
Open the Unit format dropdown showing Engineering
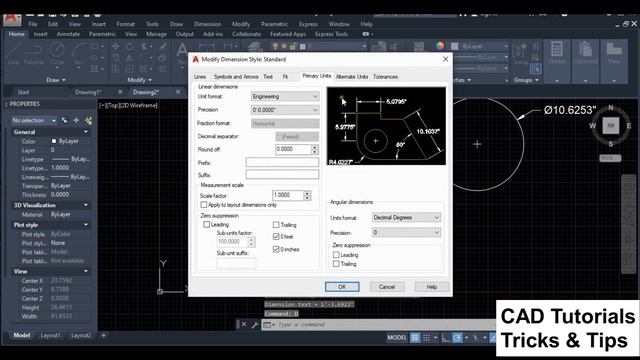click(285, 96)
